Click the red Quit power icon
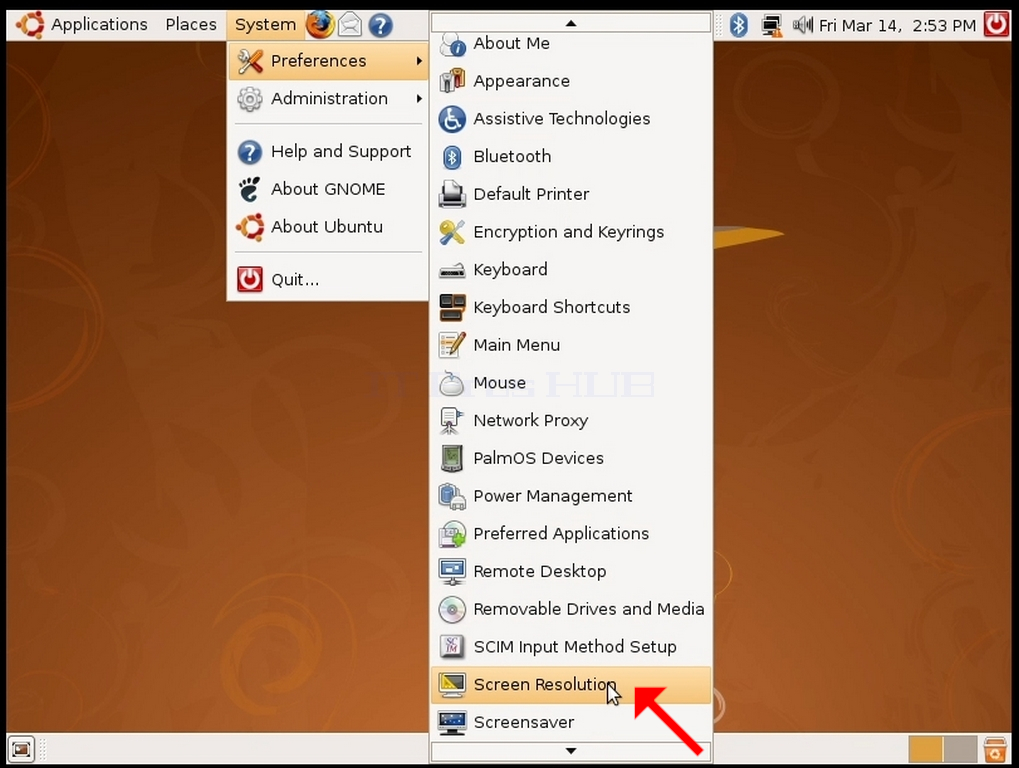This screenshot has width=1019, height=768. coord(250,279)
